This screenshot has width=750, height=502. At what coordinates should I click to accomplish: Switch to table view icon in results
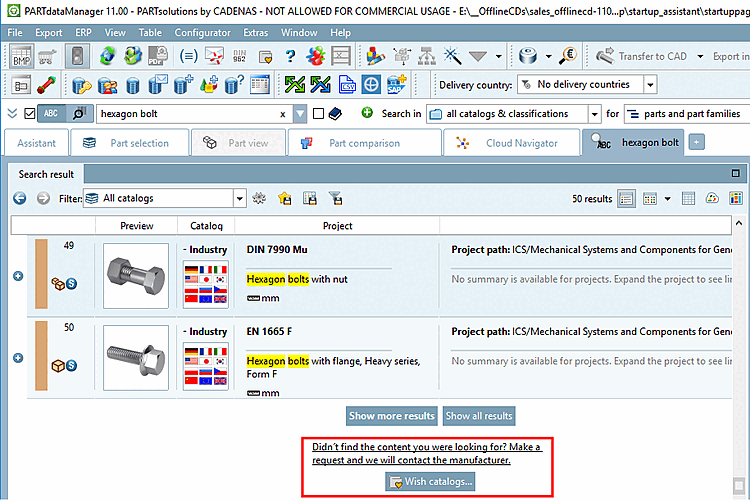[x=688, y=198]
